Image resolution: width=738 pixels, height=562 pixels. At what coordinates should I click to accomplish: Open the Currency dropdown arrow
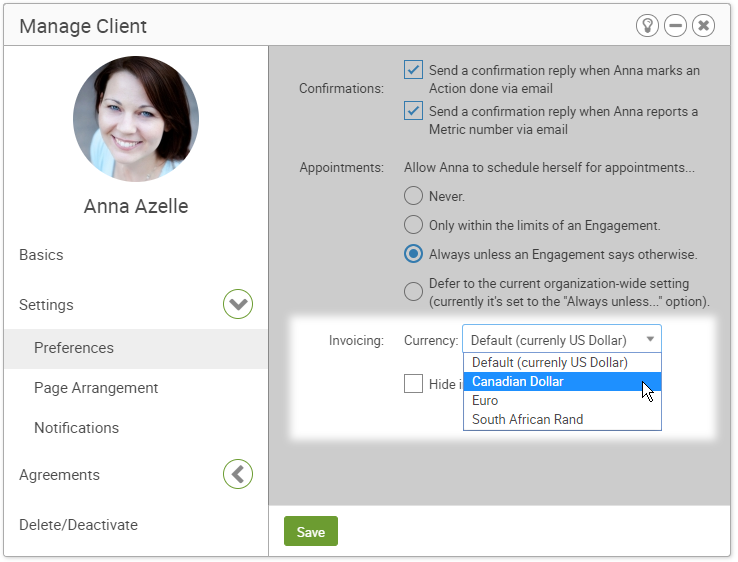(650, 339)
